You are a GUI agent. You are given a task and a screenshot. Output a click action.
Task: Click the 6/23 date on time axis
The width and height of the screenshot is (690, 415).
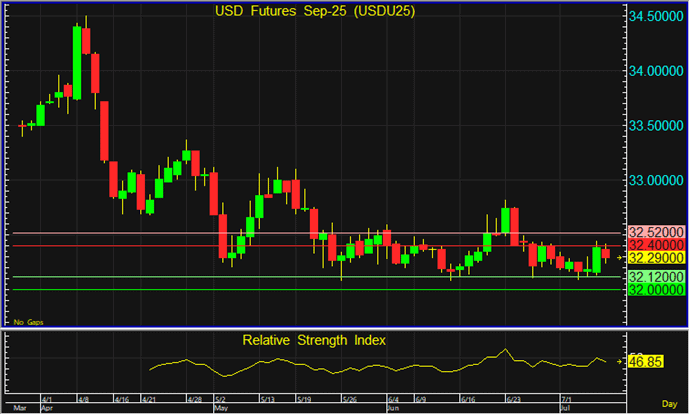[514, 398]
